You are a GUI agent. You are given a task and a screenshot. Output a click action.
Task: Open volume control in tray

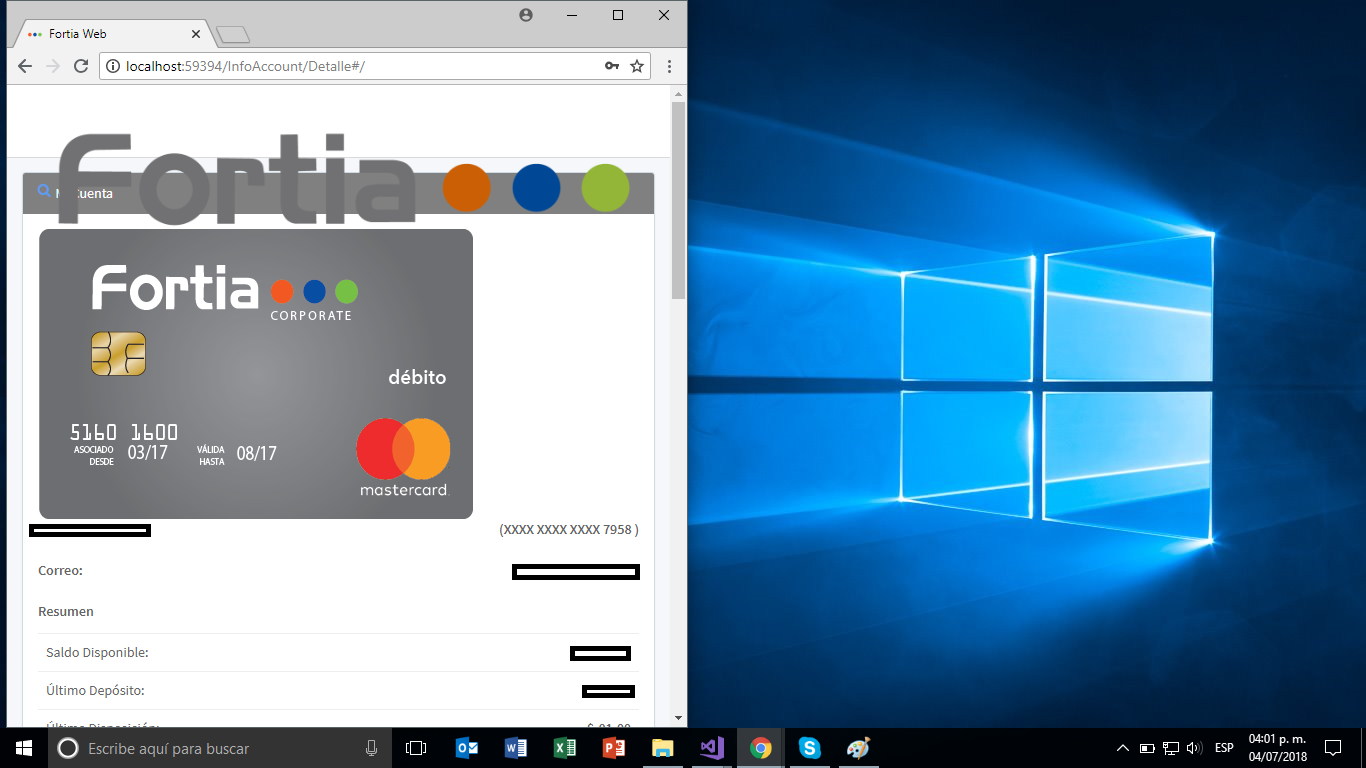(x=1193, y=748)
